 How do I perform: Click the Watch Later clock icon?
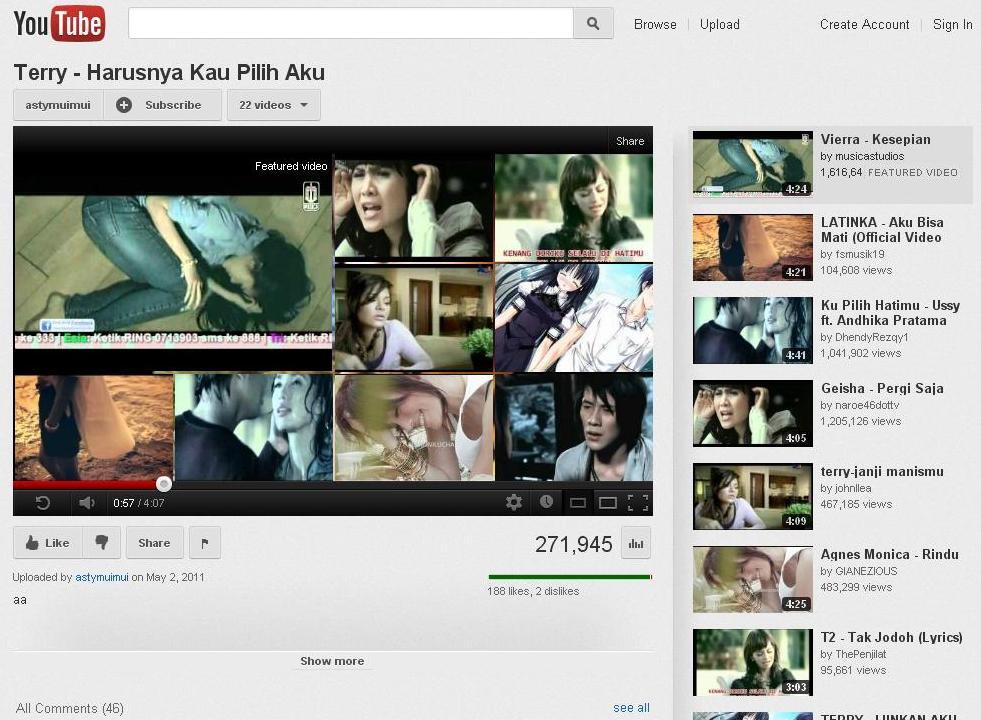point(546,502)
